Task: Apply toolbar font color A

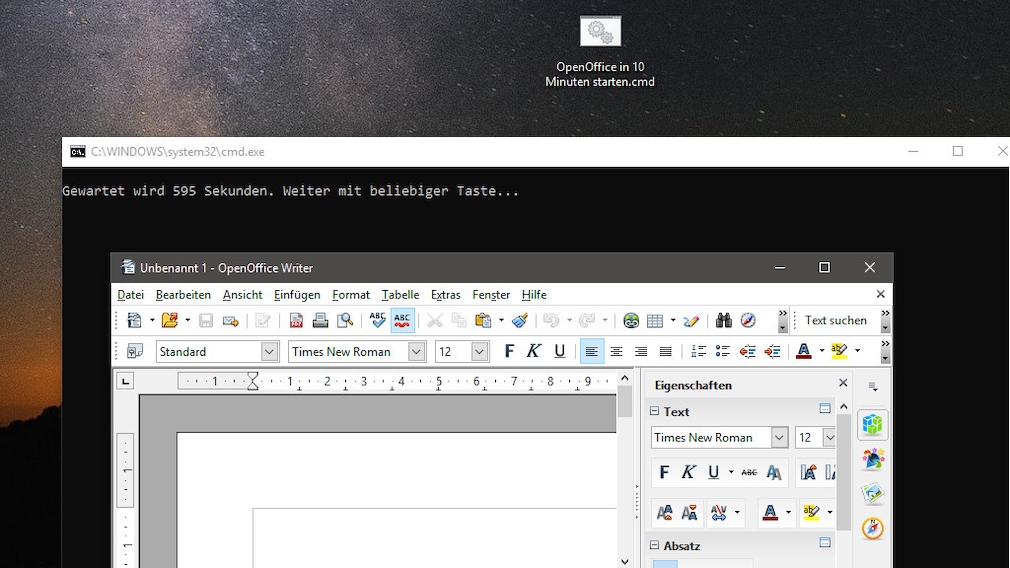Action: tap(803, 351)
